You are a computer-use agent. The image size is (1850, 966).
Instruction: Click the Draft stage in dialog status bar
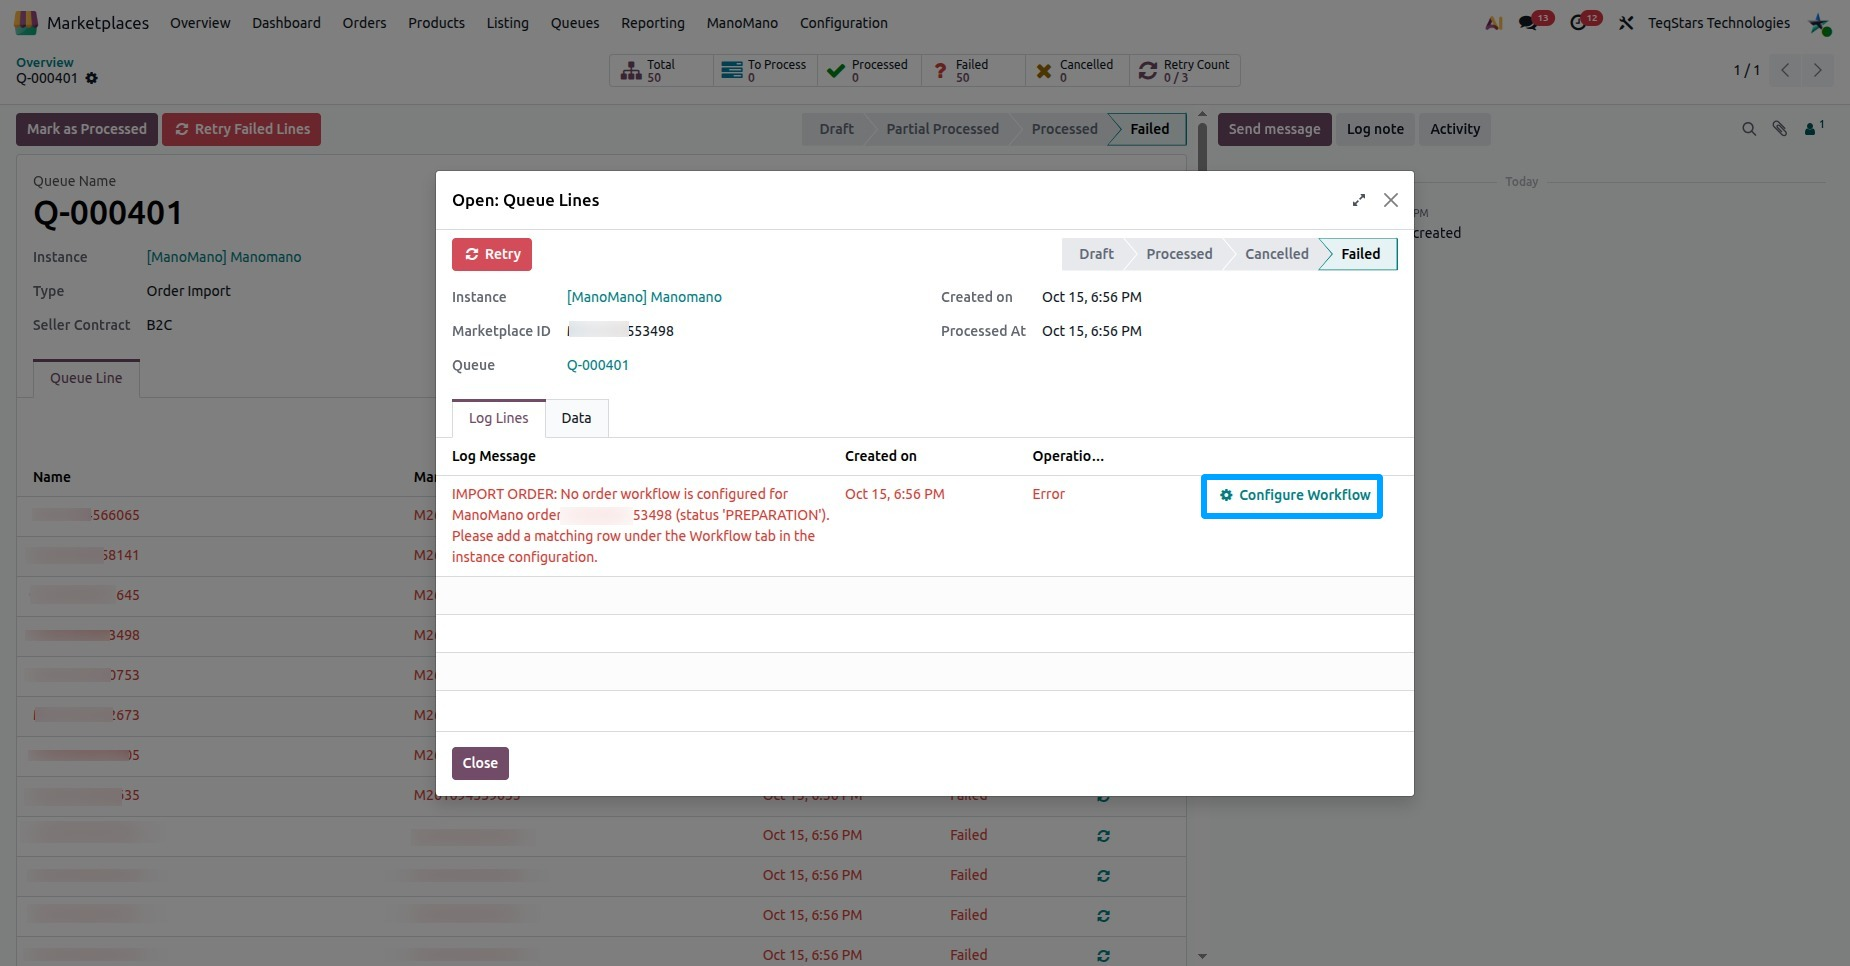pos(1096,254)
